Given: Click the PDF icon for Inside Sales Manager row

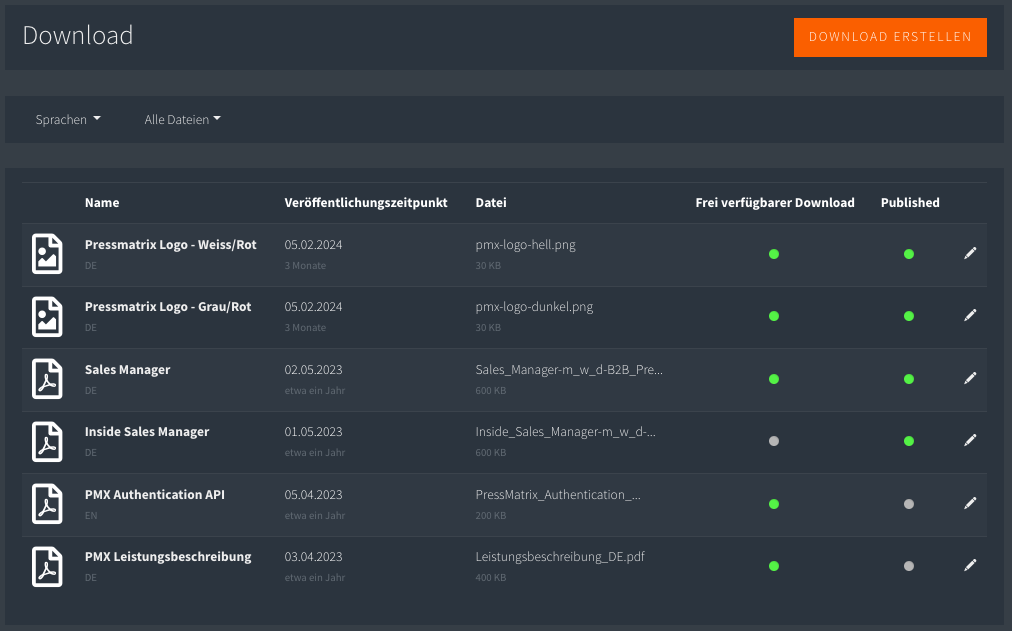Looking at the screenshot, I should point(47,442).
